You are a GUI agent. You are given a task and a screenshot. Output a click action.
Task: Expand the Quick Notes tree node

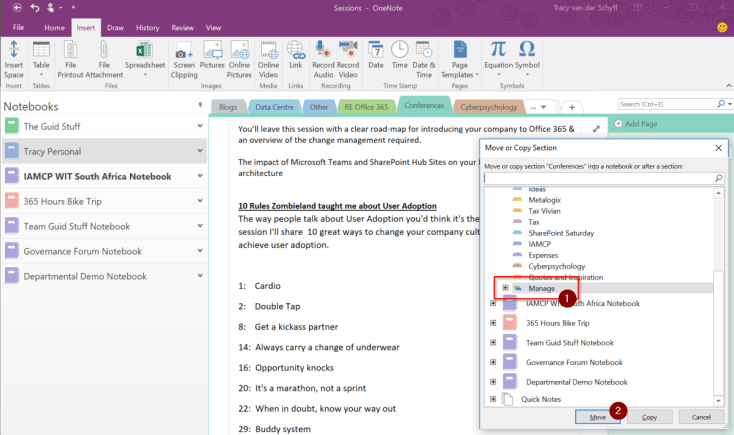coord(494,399)
